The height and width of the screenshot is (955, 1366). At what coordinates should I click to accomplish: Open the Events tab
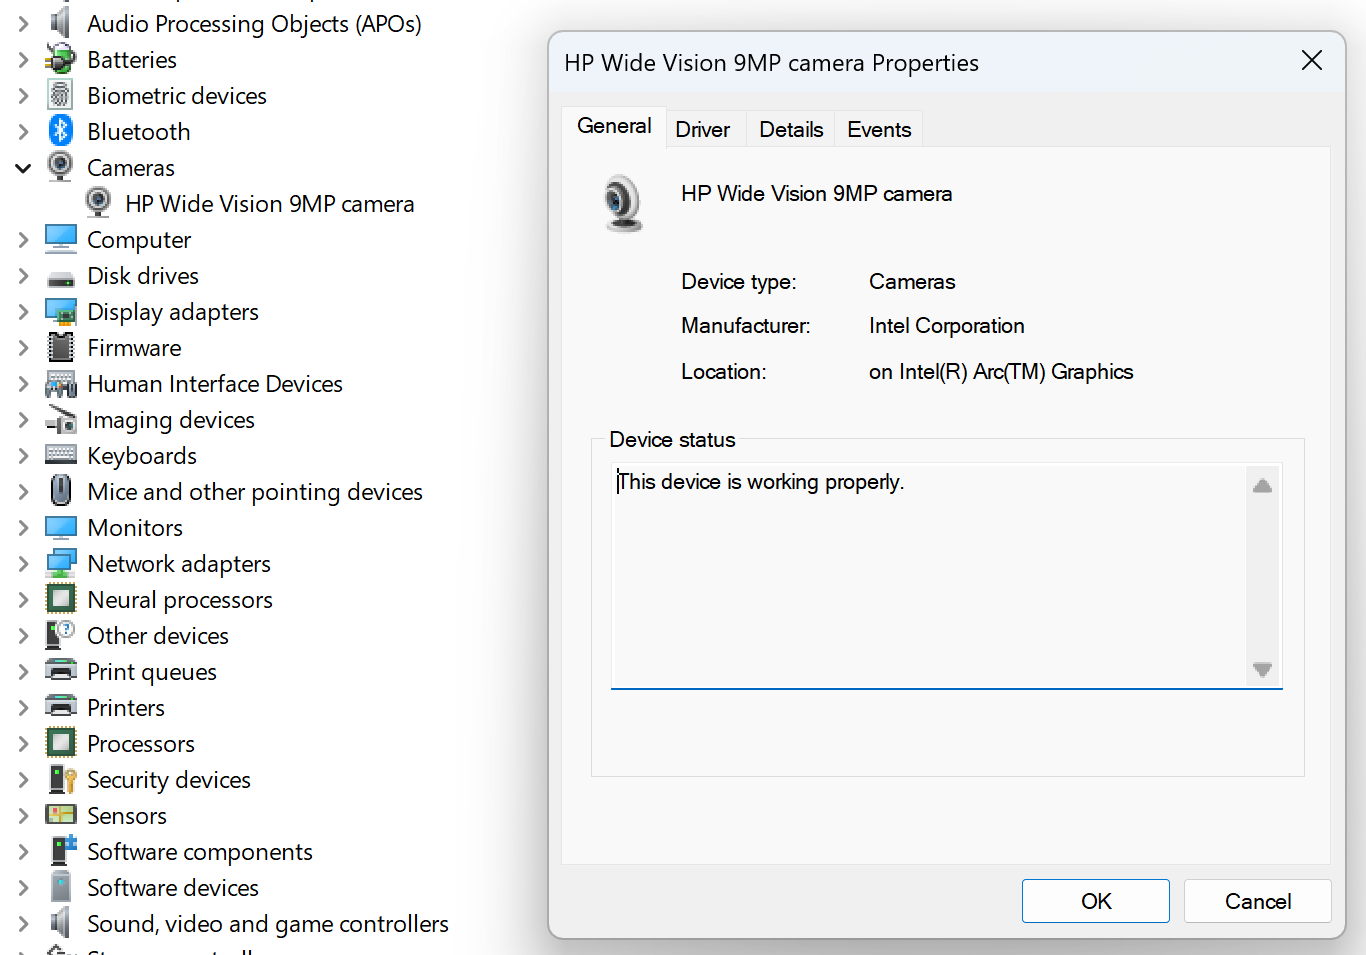point(879,130)
